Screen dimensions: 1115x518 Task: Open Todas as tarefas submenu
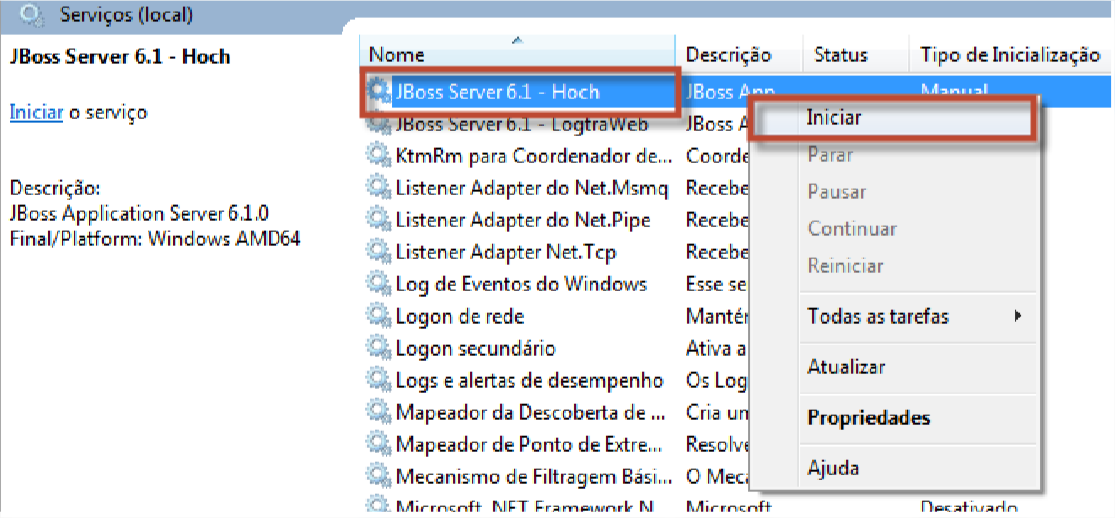(x=917, y=316)
